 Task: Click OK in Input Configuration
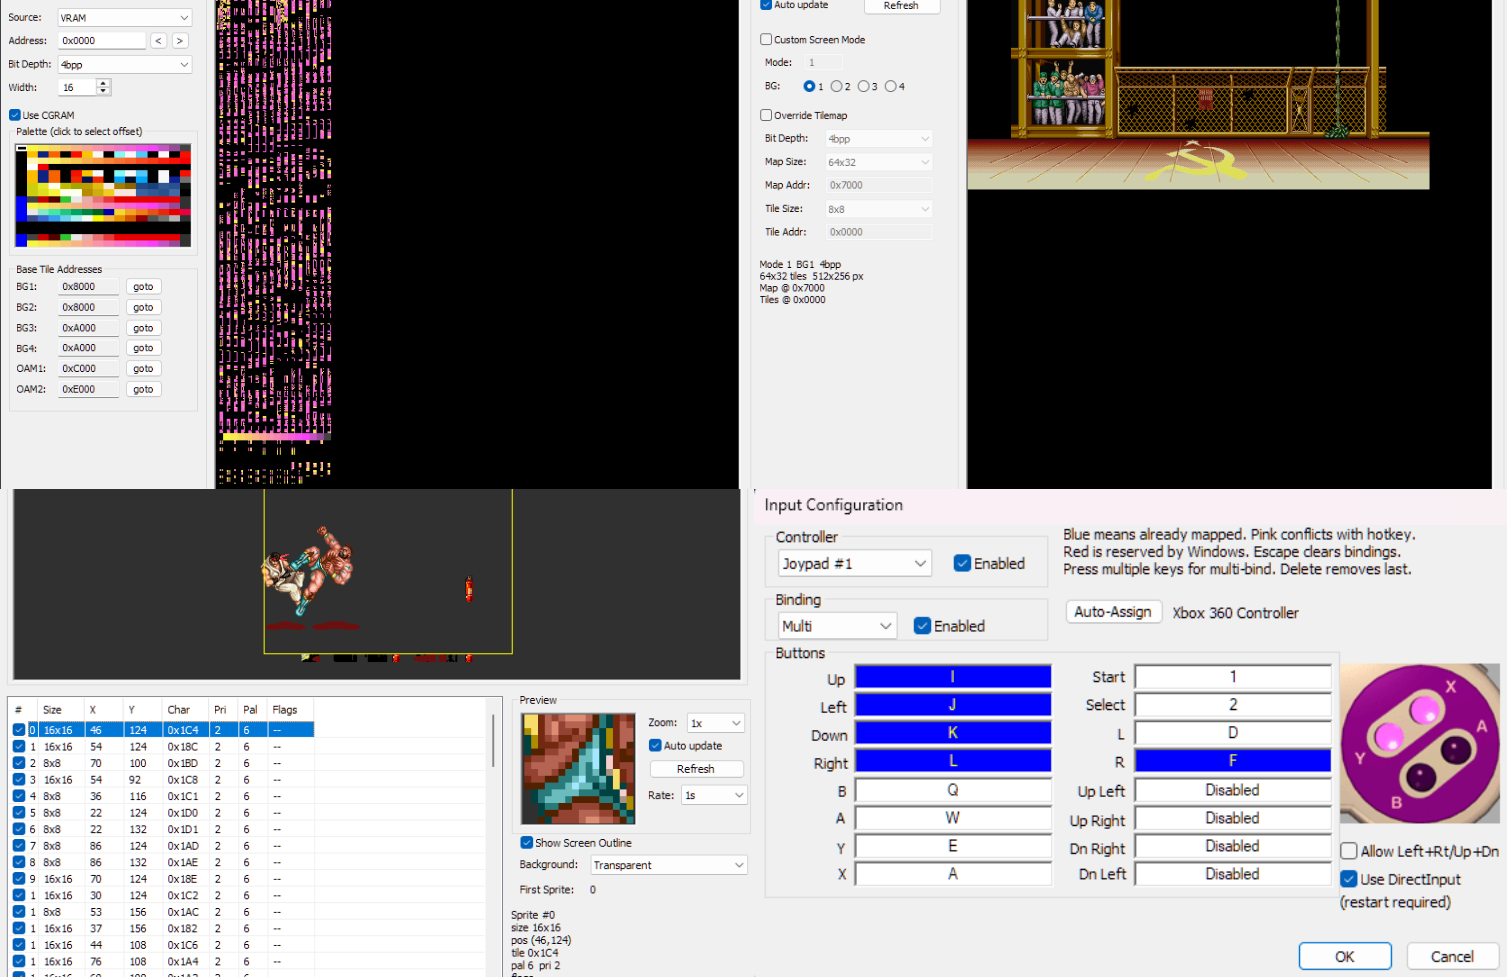[x=1344, y=956]
